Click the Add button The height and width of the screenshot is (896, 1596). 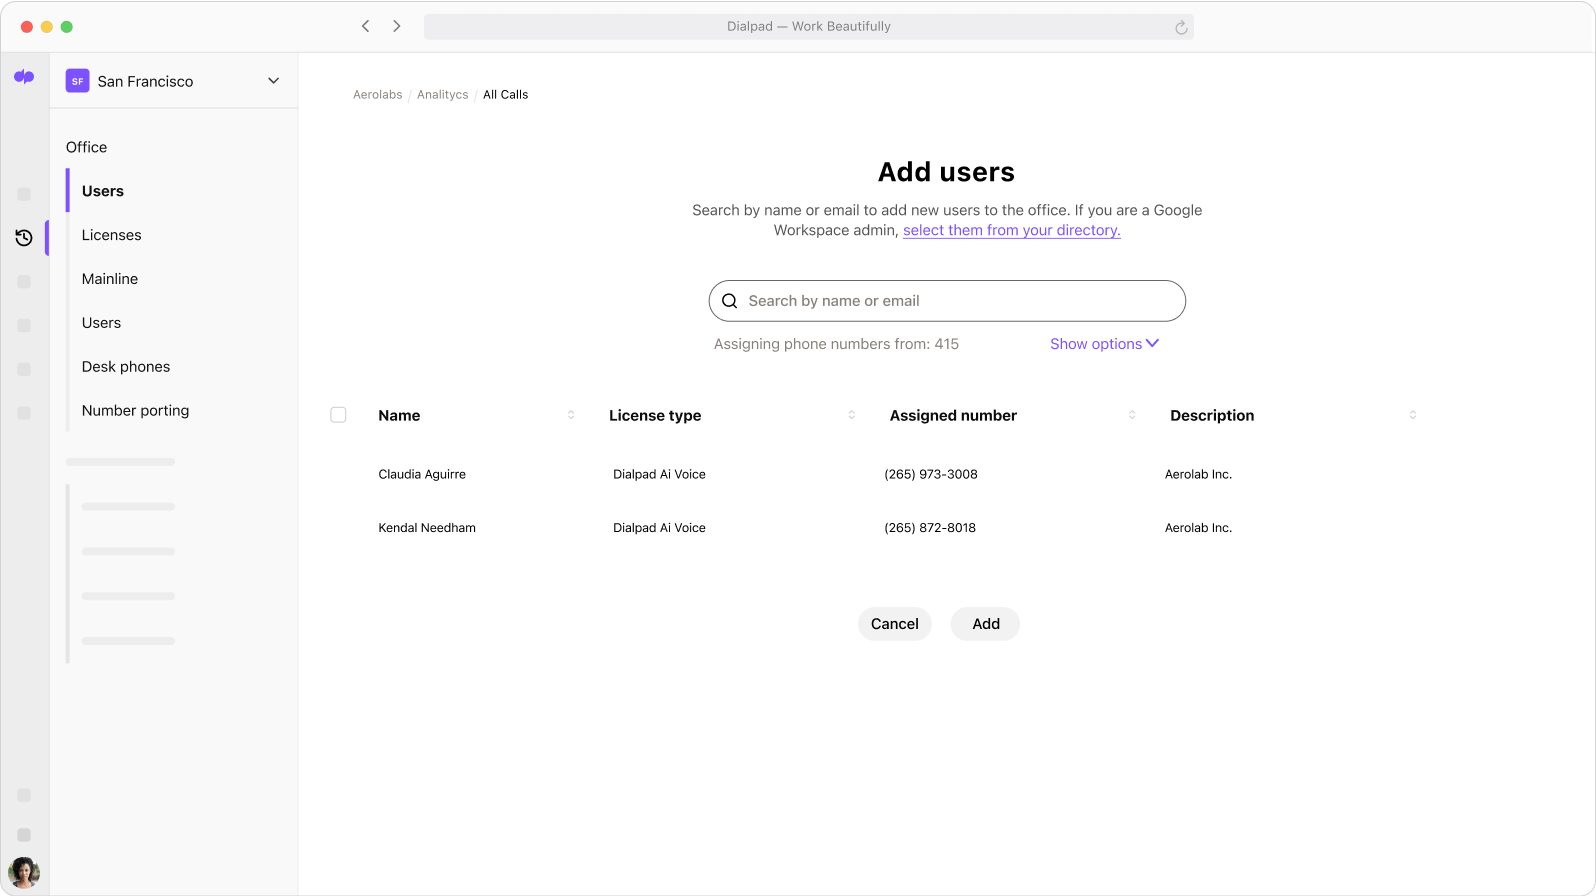pos(986,624)
